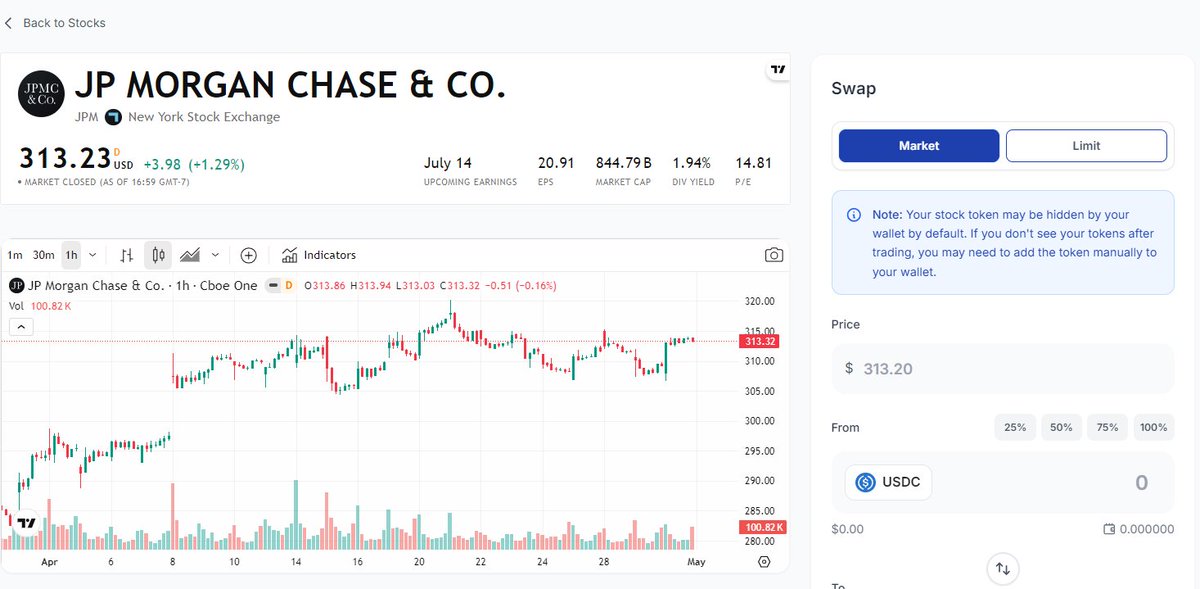Viewport: 1200px width, 589px height.
Task: Go back to Stocks page
Action: (55, 22)
